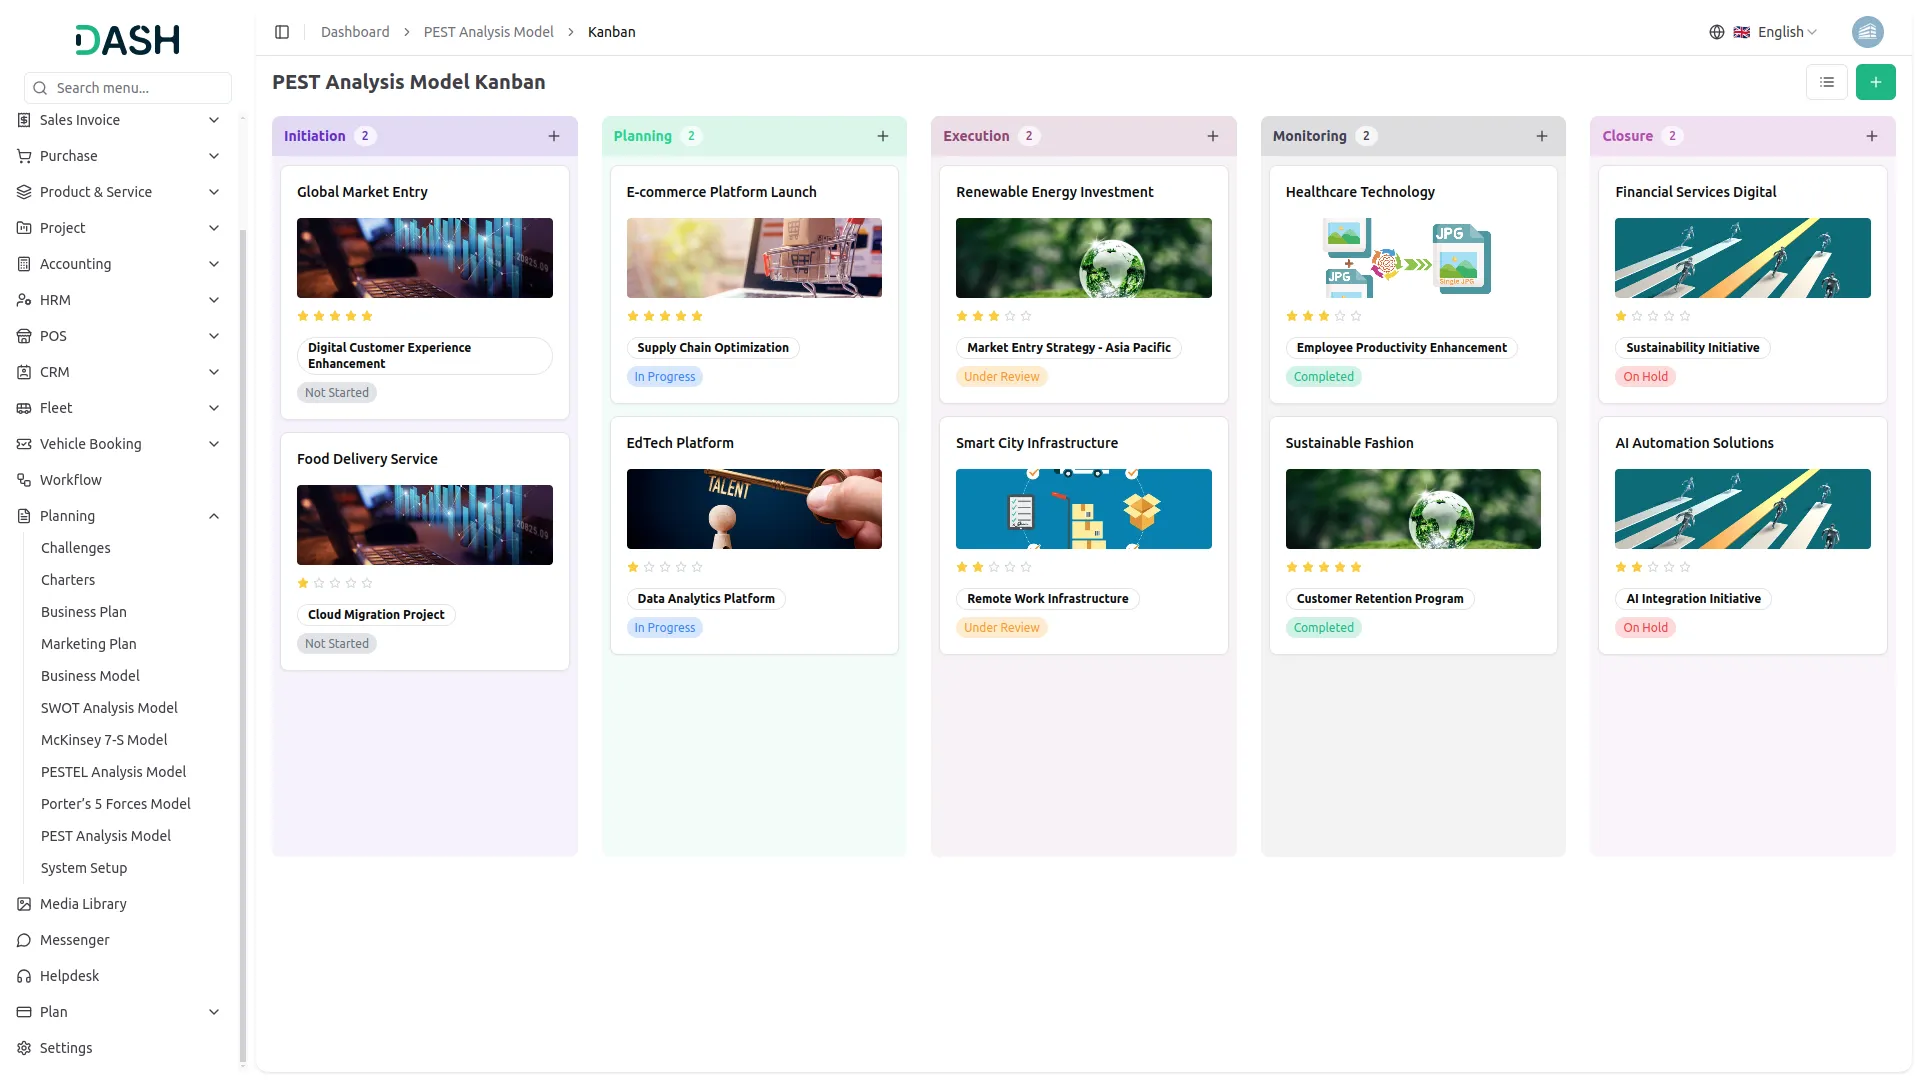The image size is (1920, 1080).
Task: Toggle the sidebar collapse icon
Action: 282,32
